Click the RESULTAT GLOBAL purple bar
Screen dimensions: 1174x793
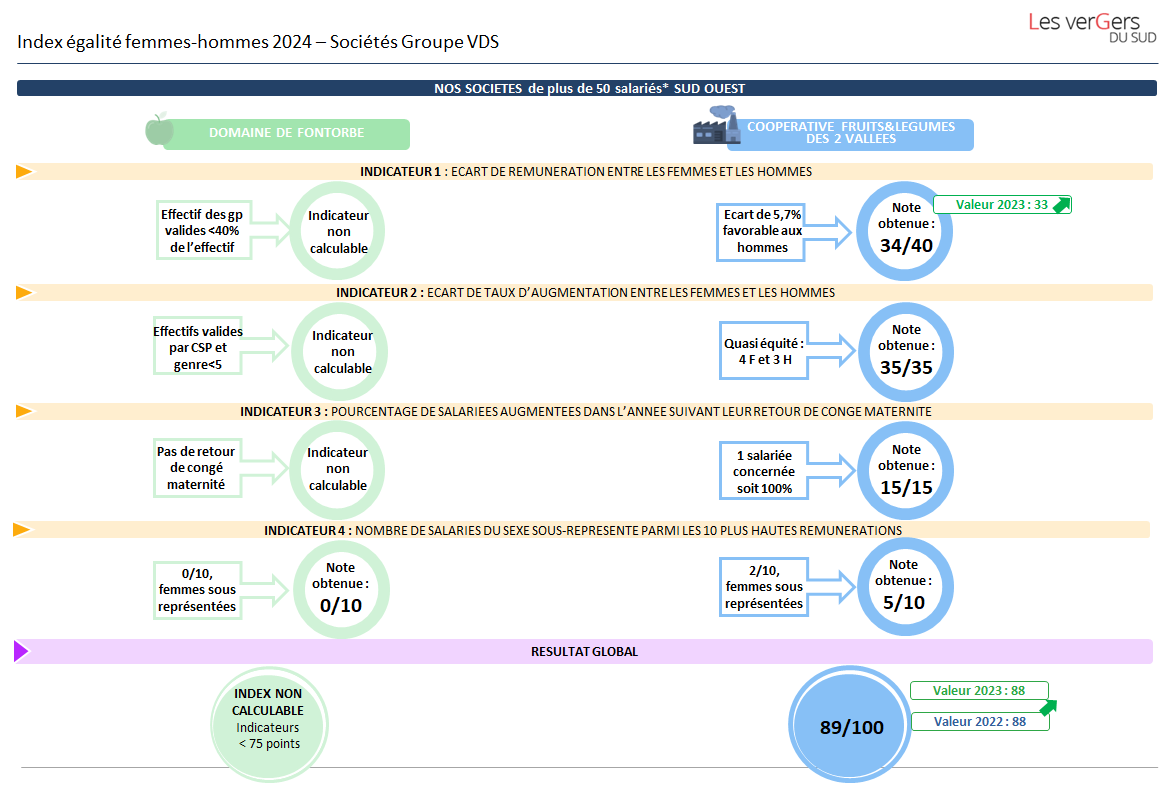[x=584, y=651]
